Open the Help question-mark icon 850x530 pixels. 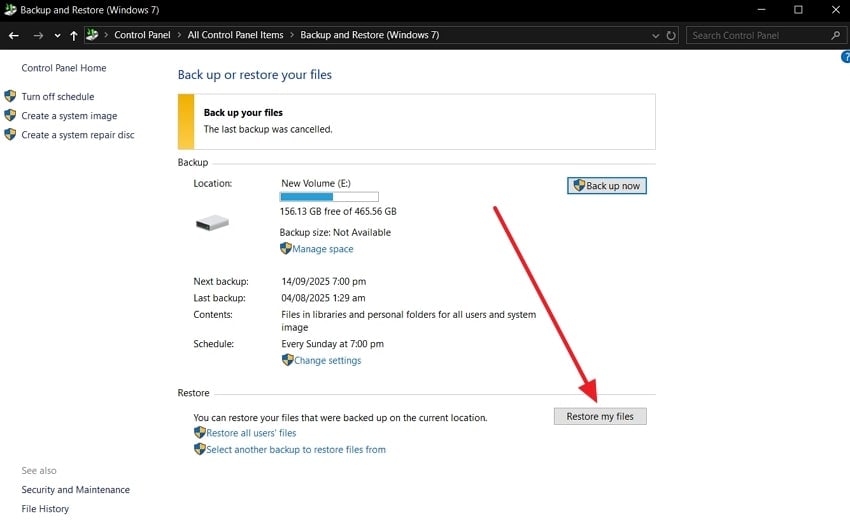[846, 56]
